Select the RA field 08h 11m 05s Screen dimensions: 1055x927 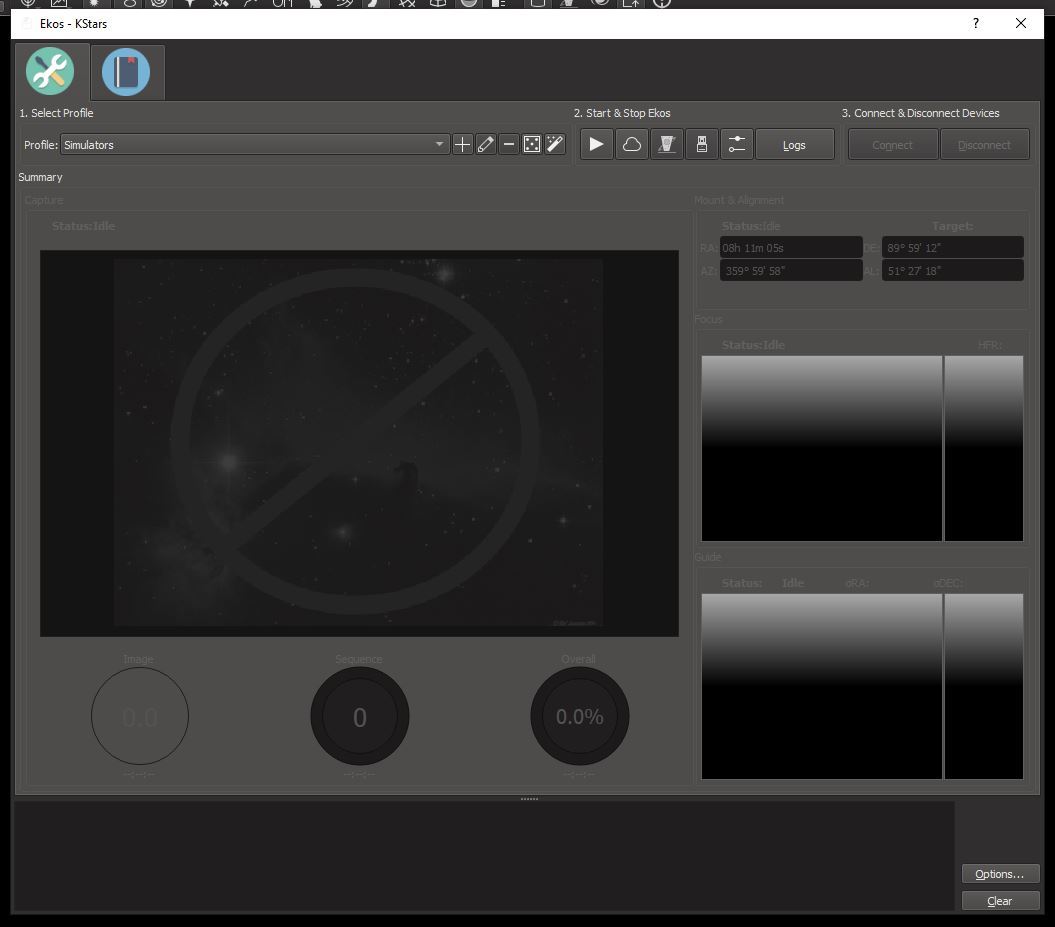(791, 248)
